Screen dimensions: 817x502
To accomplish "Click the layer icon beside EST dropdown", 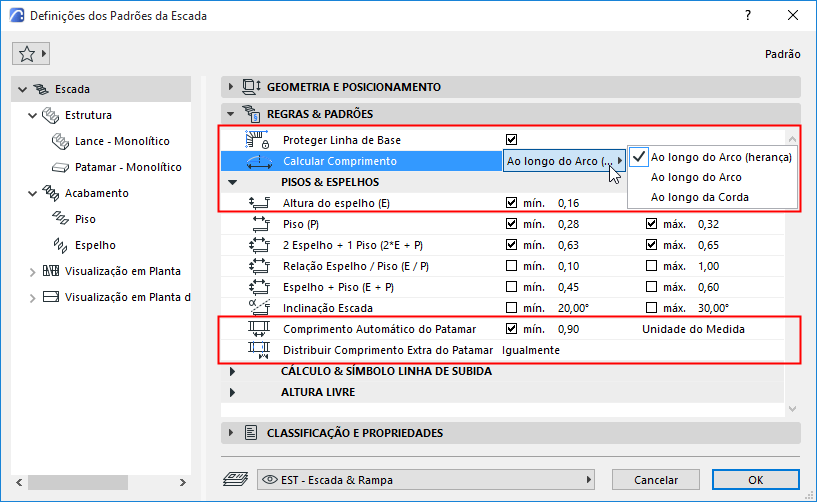I will (236, 479).
